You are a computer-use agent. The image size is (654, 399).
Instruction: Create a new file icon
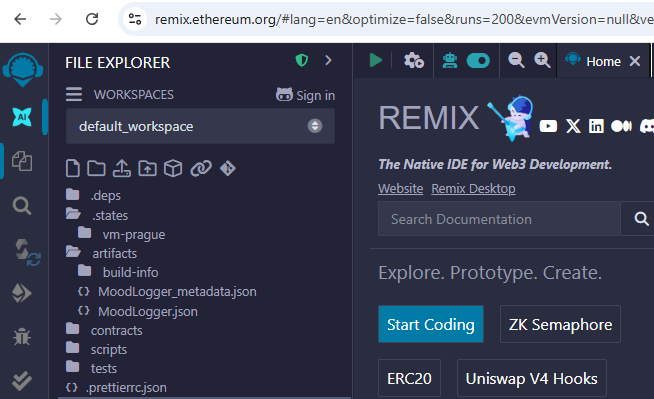tap(73, 168)
